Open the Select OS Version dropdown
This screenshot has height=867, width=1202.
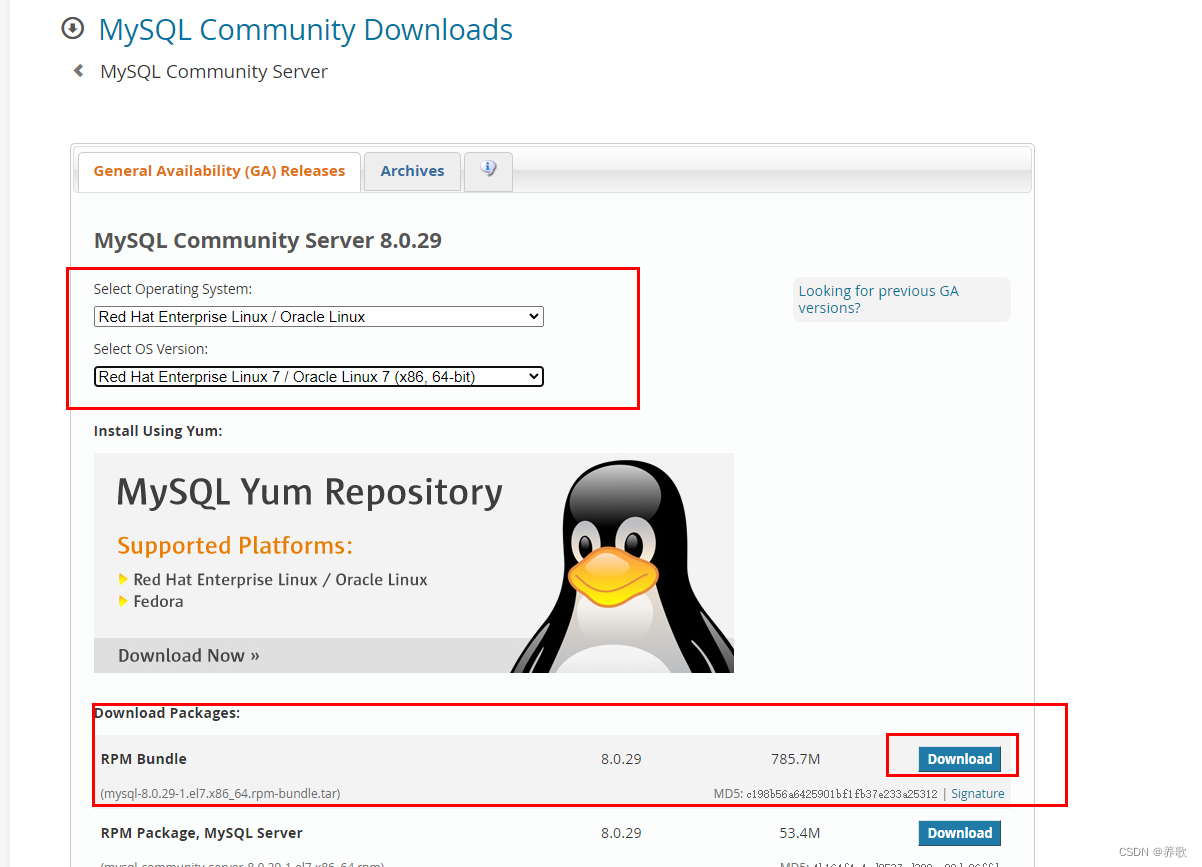pyautogui.click(x=319, y=377)
